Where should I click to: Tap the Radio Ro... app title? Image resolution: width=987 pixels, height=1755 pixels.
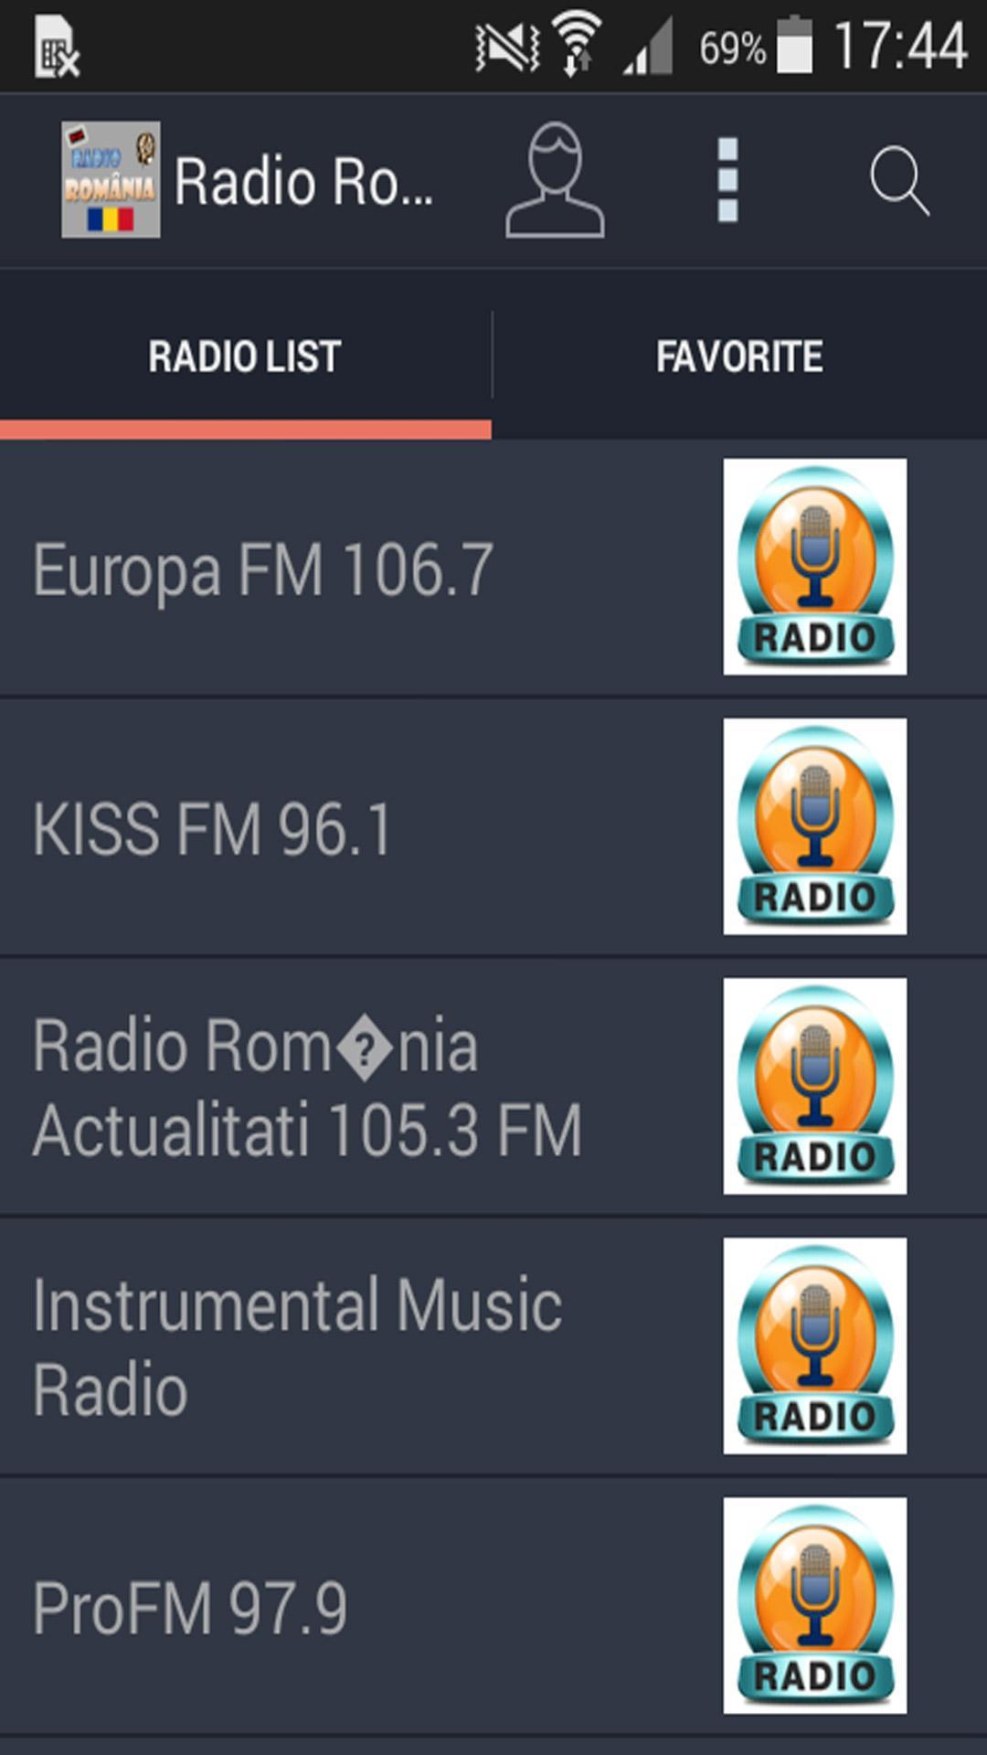(304, 182)
